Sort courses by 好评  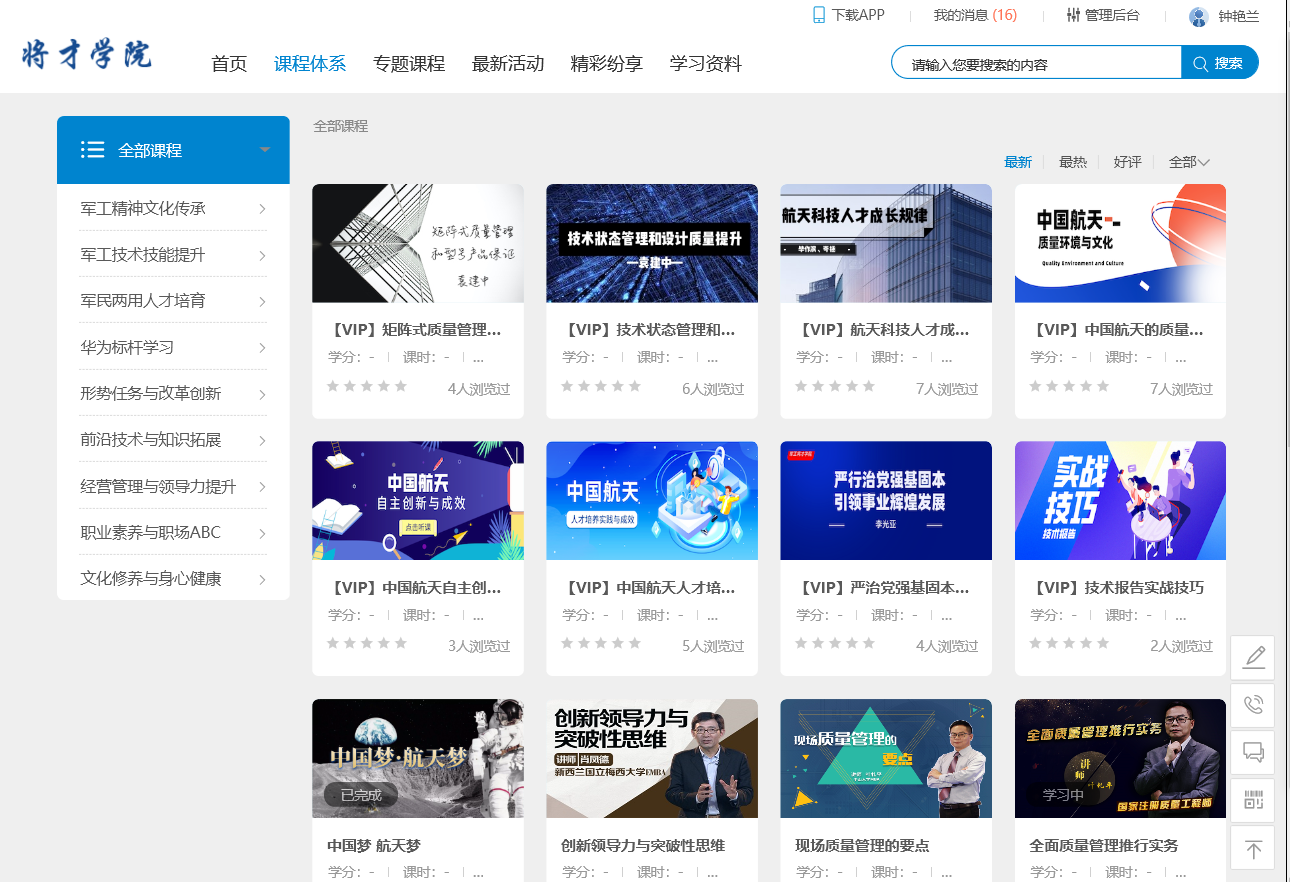click(x=1128, y=162)
